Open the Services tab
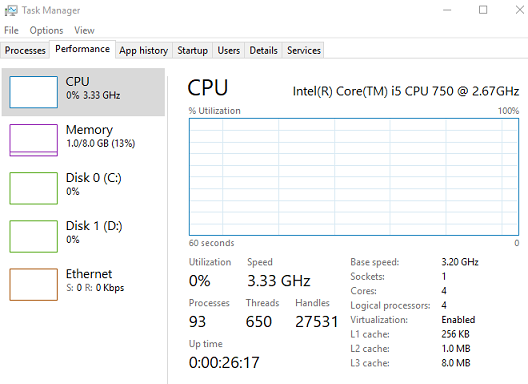 pos(303,50)
